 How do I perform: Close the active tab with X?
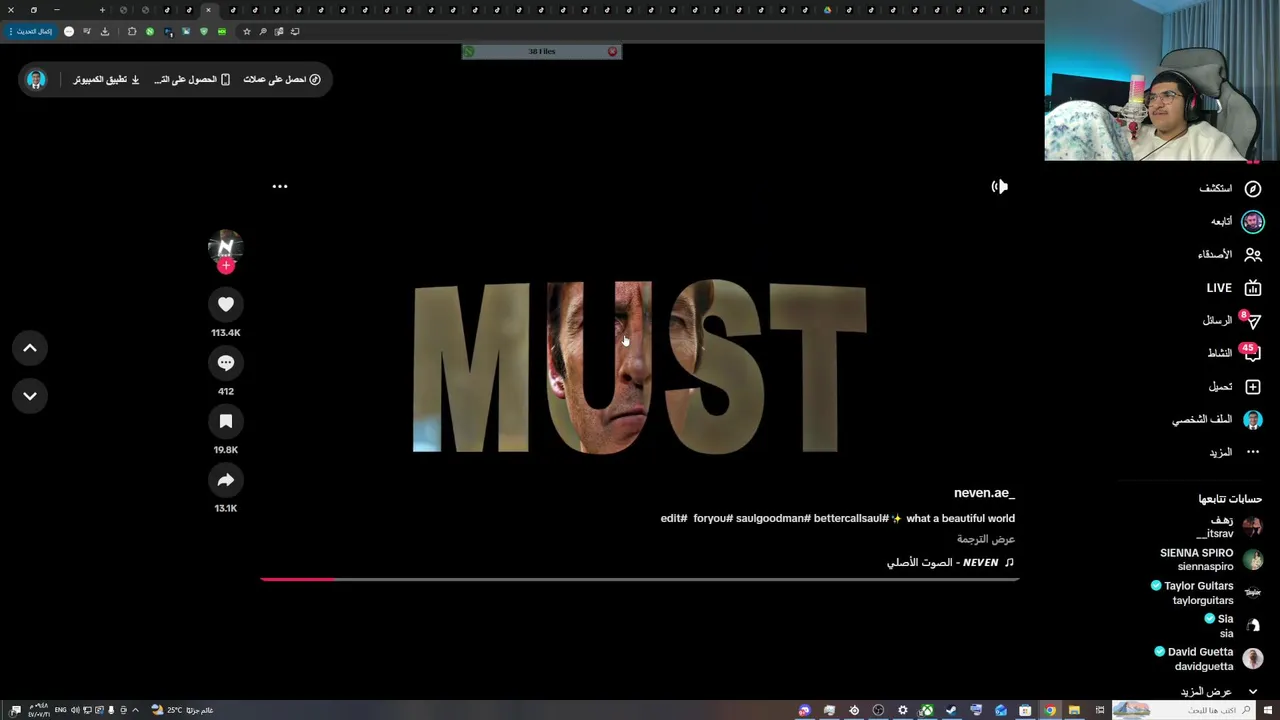pos(208,10)
